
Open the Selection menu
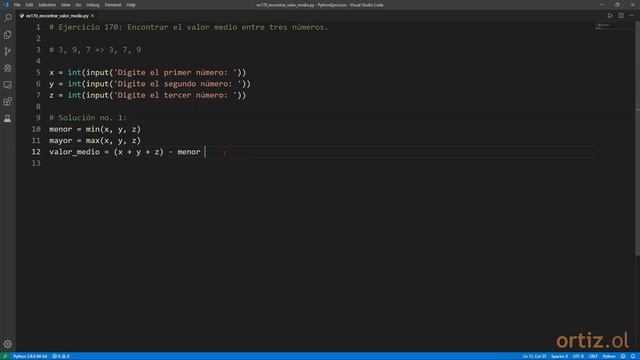tap(47, 5)
